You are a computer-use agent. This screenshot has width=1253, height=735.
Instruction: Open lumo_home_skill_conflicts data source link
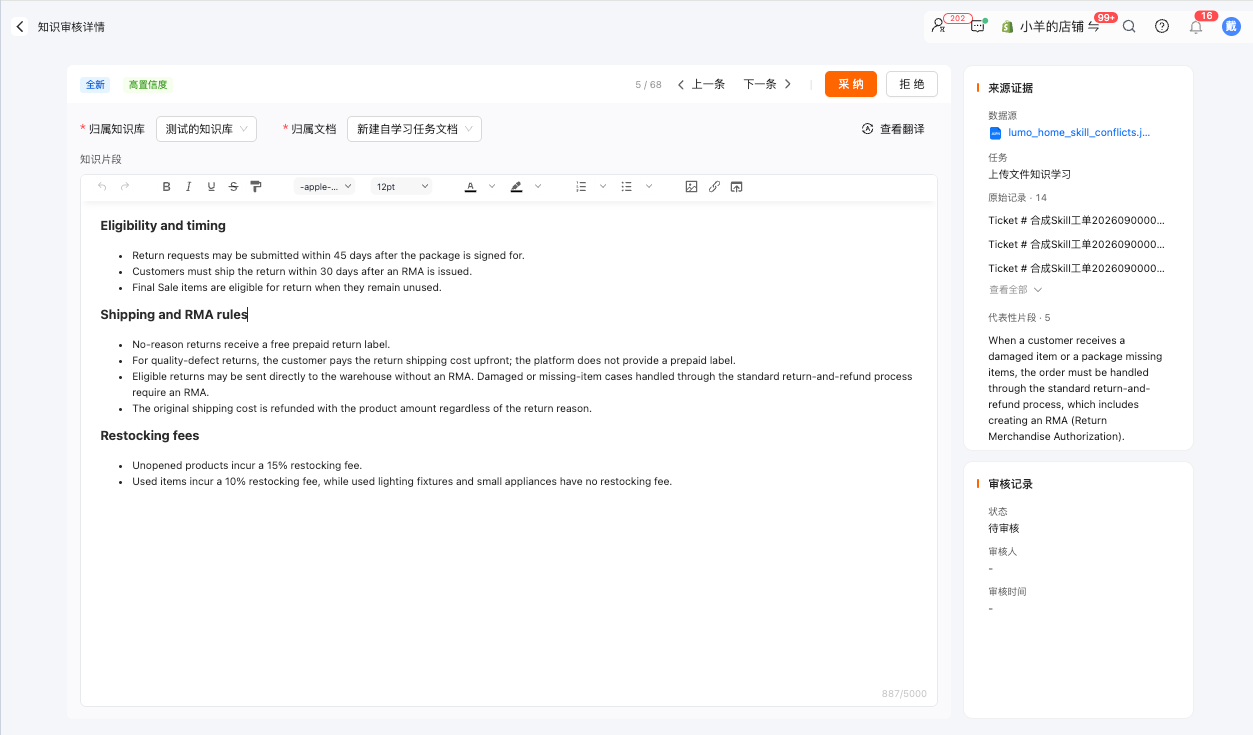(x=1070, y=132)
